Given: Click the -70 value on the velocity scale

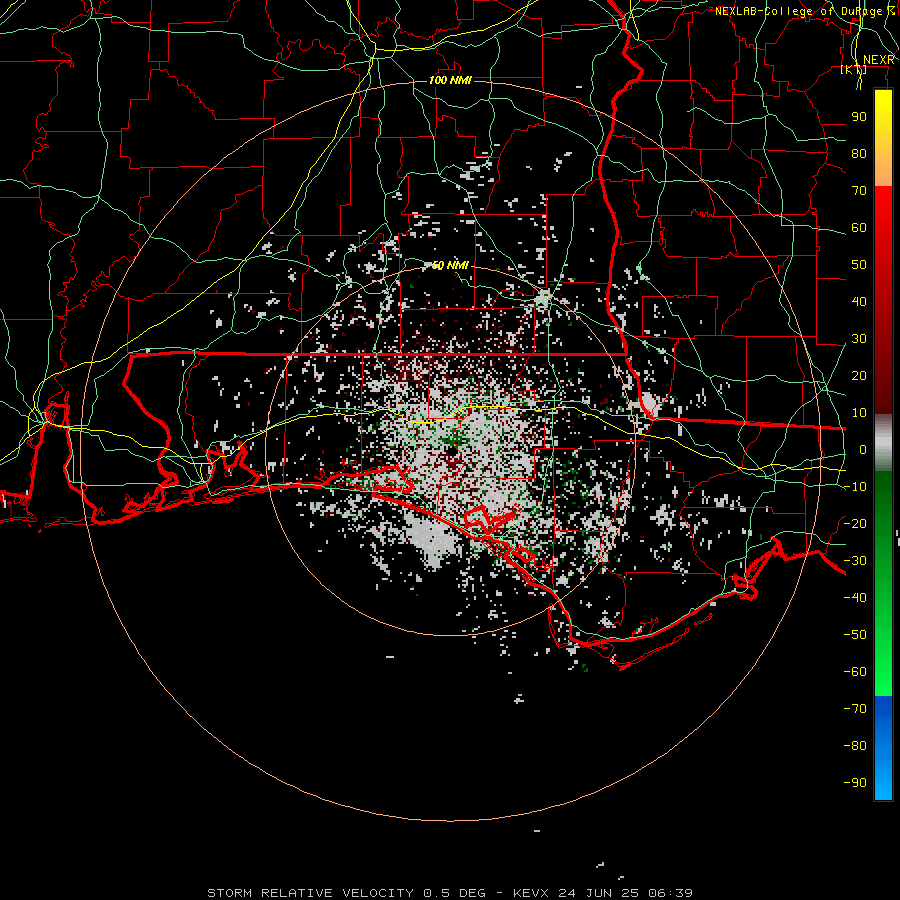Looking at the screenshot, I should 855,708.
